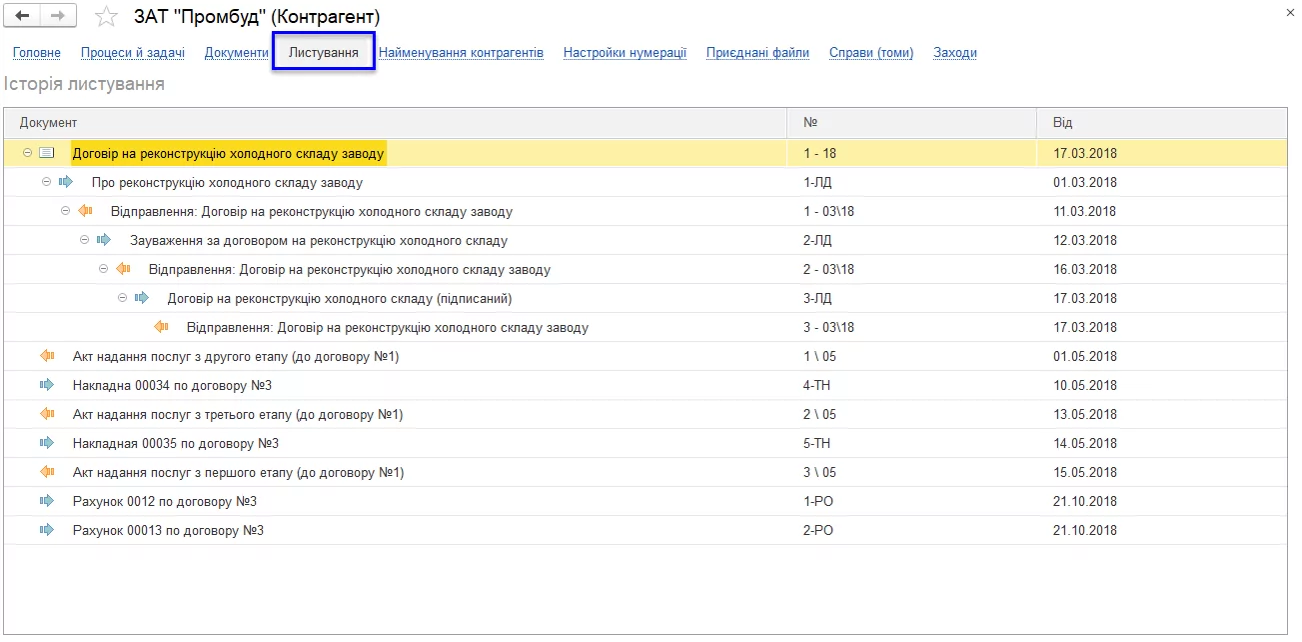Click outgoing arrow icon beside document 1 - 03\18
This screenshot has width=1302, height=642.
tap(85, 212)
